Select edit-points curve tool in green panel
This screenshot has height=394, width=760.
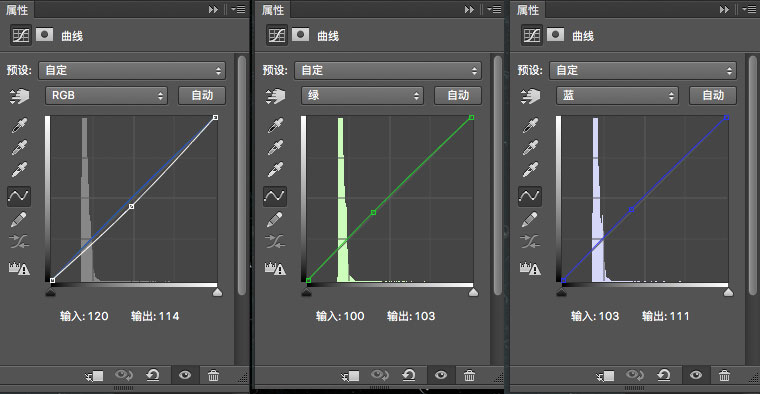[x=275, y=196]
